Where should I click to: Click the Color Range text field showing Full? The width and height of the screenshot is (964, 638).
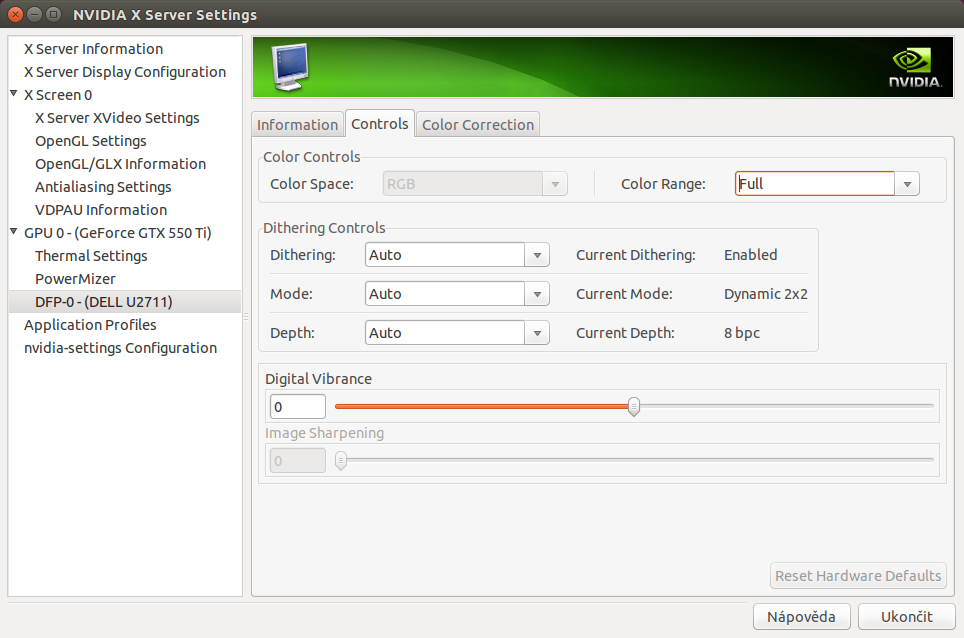(815, 184)
